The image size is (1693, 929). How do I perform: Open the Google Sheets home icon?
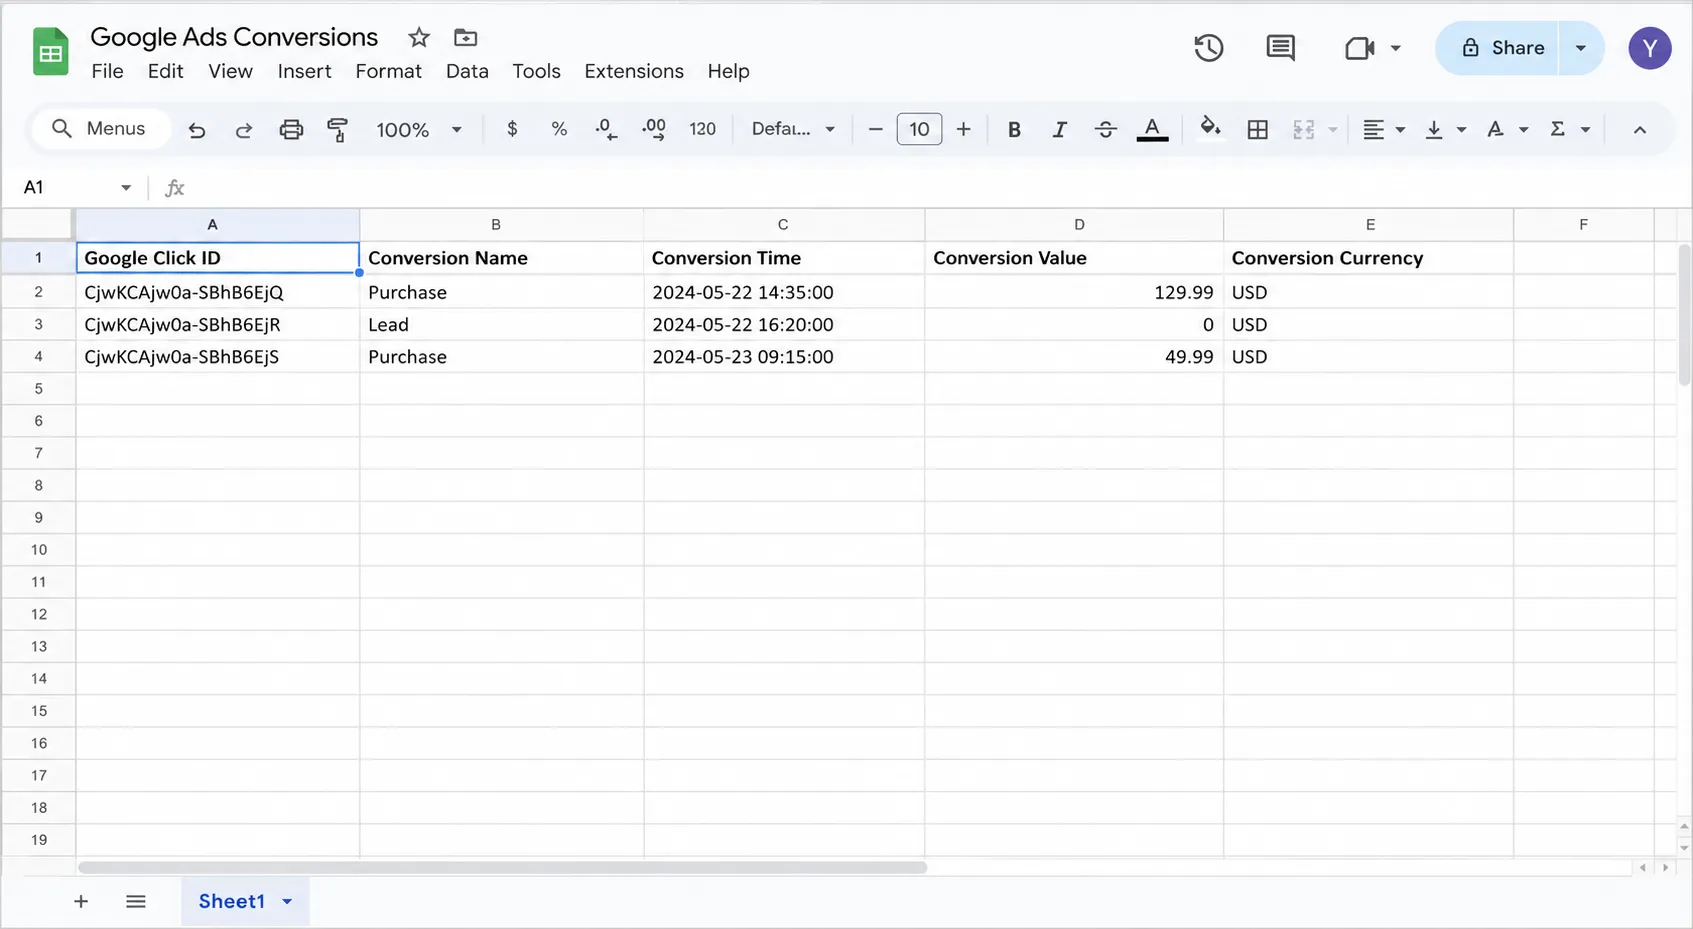pos(50,52)
